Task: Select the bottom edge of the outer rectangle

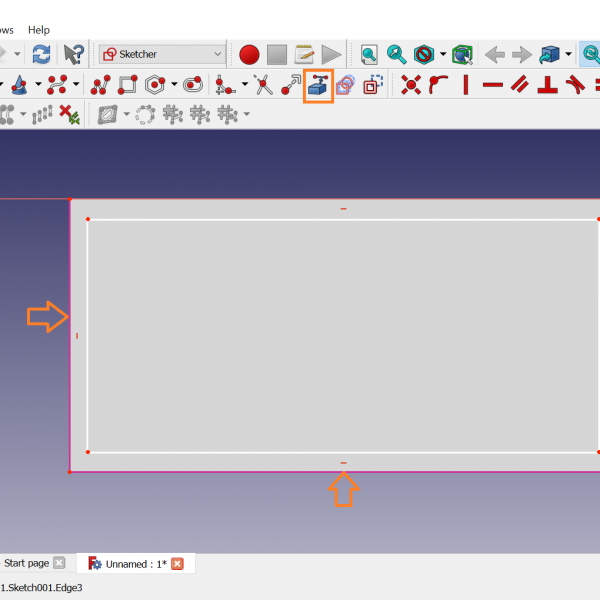Action: point(250,471)
